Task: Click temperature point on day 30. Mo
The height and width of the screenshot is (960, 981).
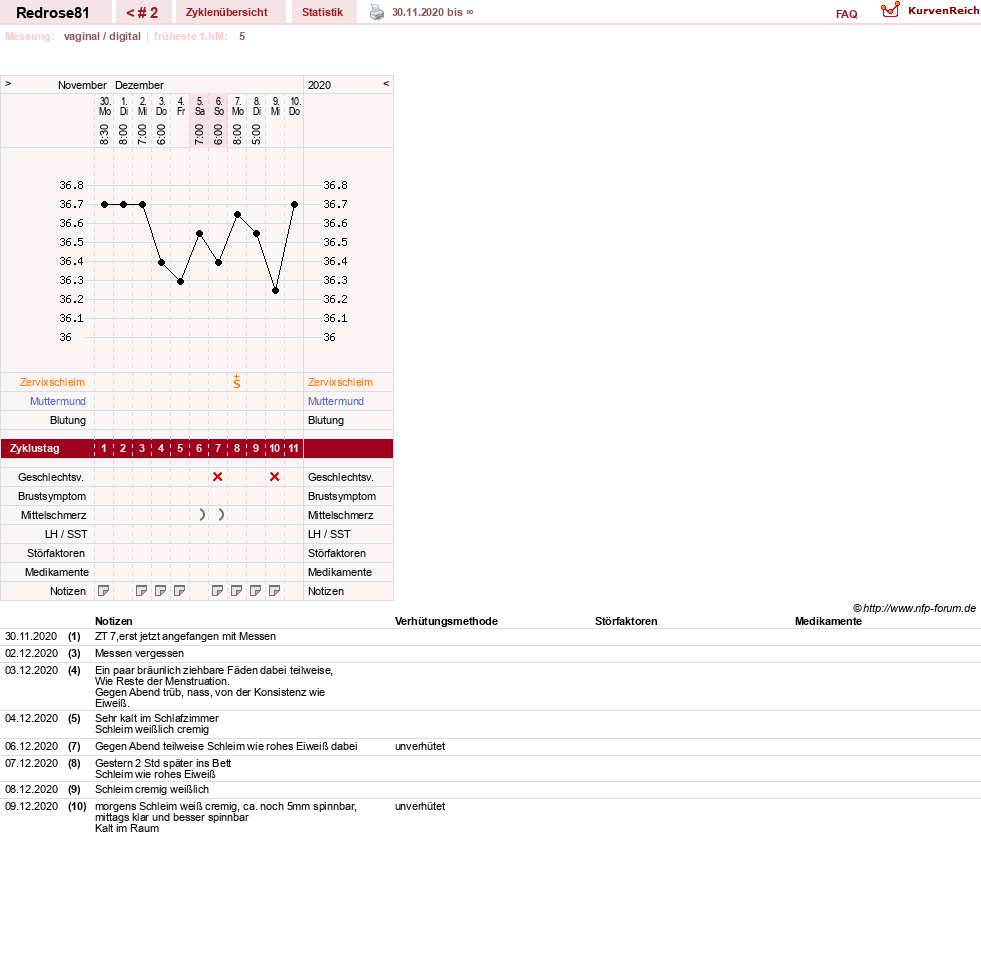Action: [x=104, y=205]
